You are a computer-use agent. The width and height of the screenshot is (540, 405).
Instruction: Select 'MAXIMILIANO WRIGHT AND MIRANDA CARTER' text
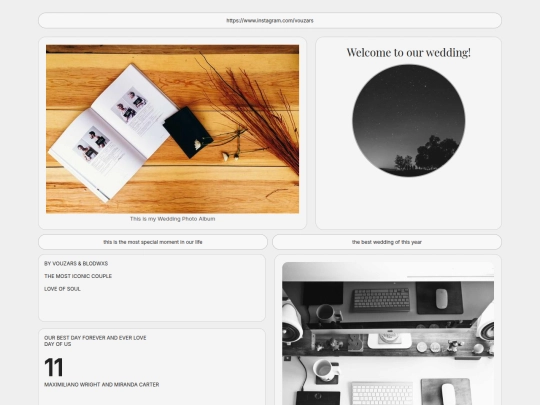point(102,385)
